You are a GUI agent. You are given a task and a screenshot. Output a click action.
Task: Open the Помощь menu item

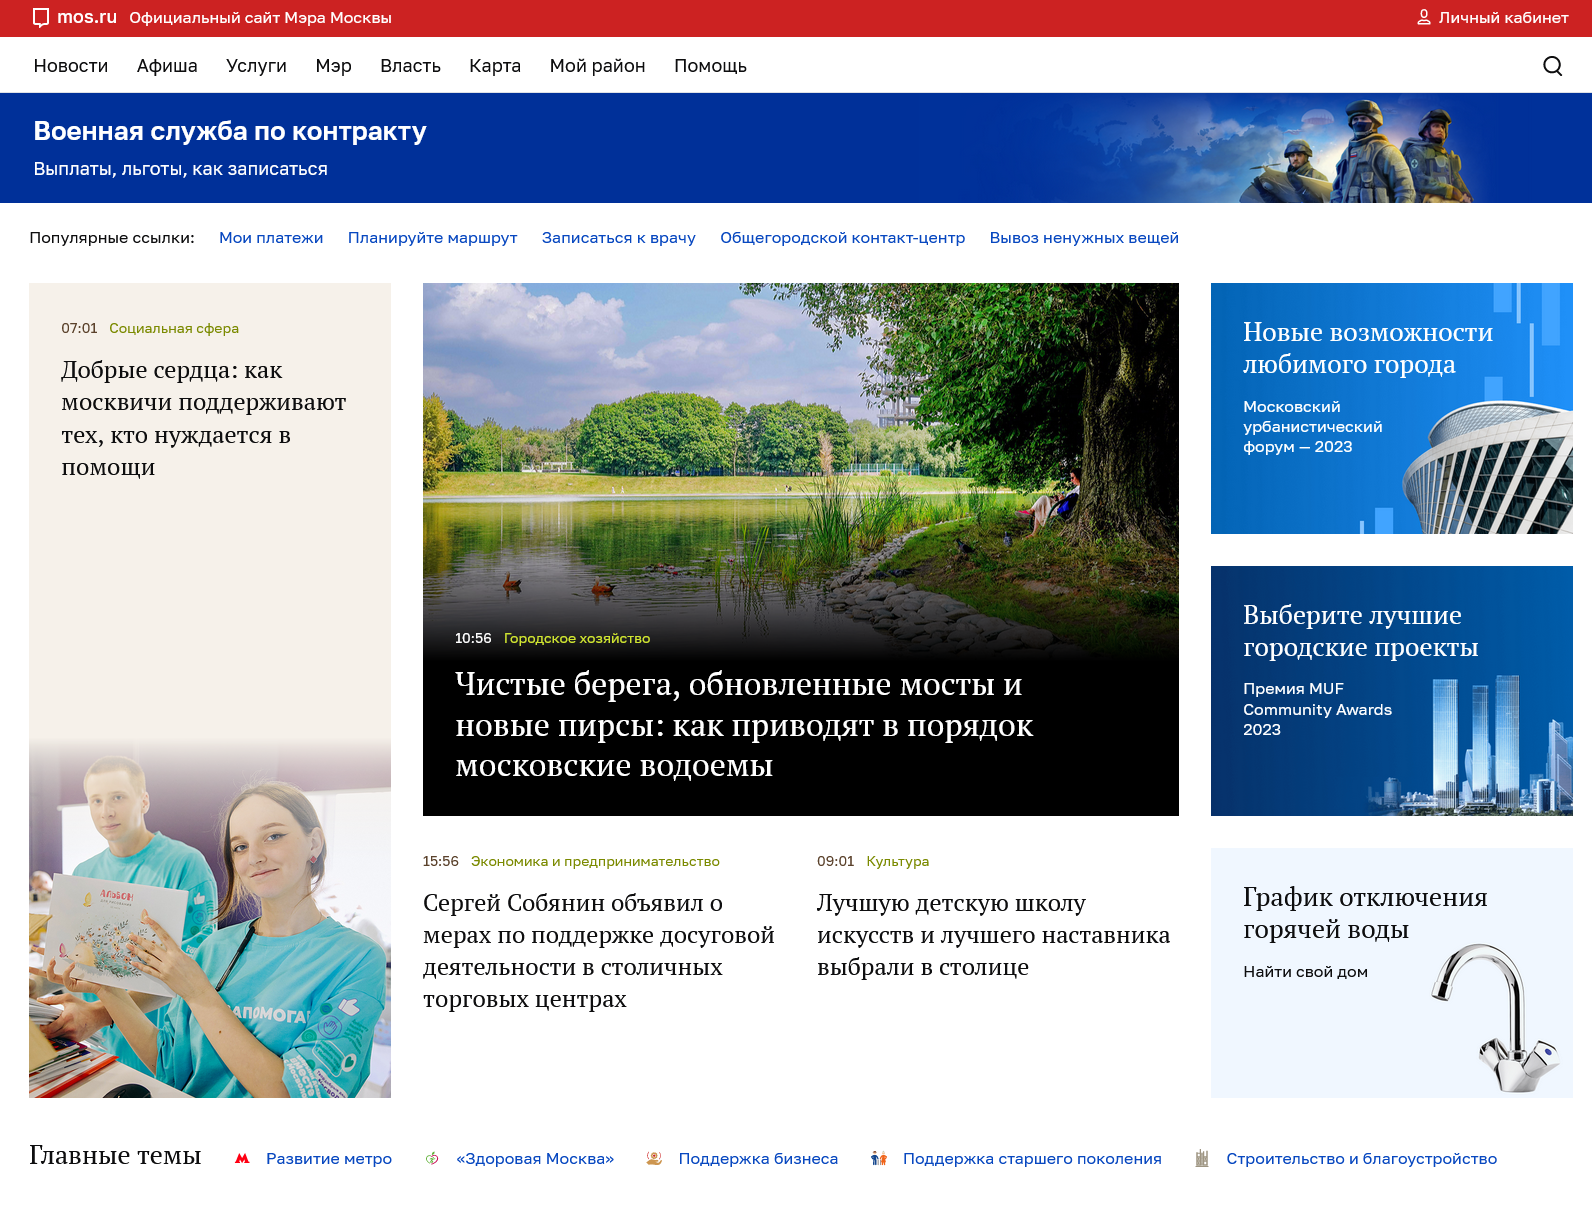(x=710, y=66)
